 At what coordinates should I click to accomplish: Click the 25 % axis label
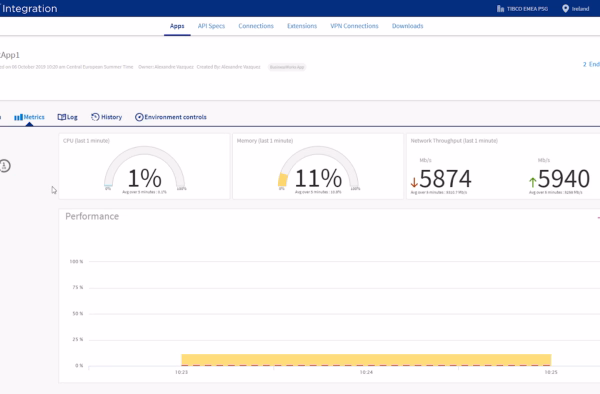[78, 340]
